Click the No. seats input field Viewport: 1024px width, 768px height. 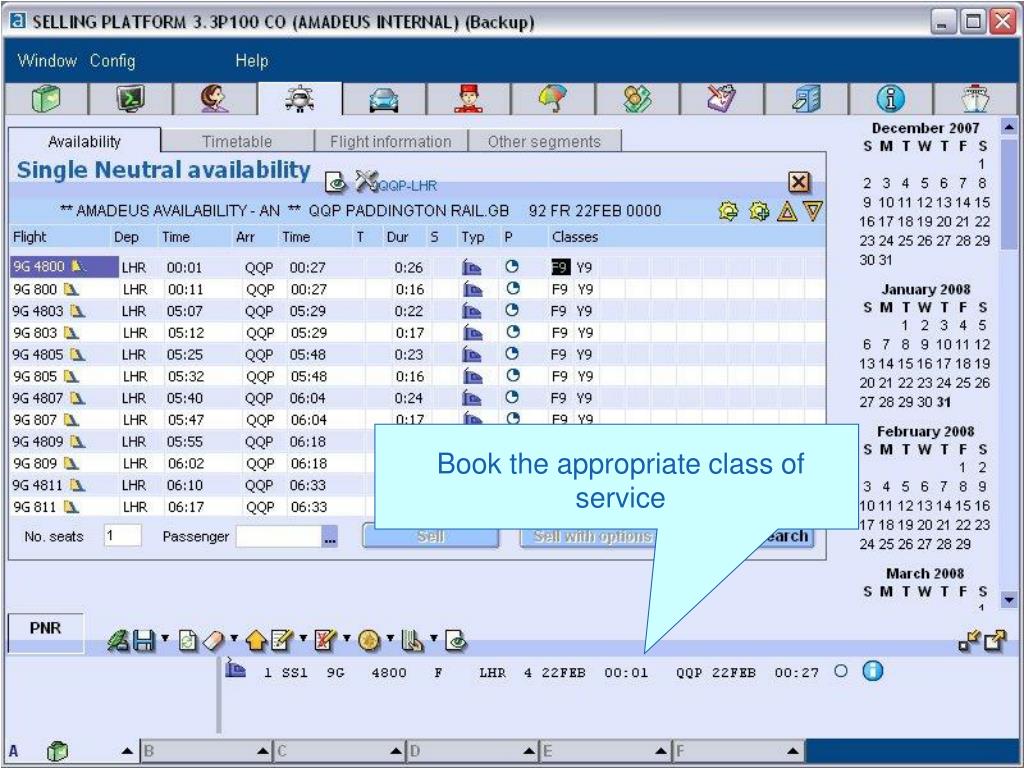[123, 536]
